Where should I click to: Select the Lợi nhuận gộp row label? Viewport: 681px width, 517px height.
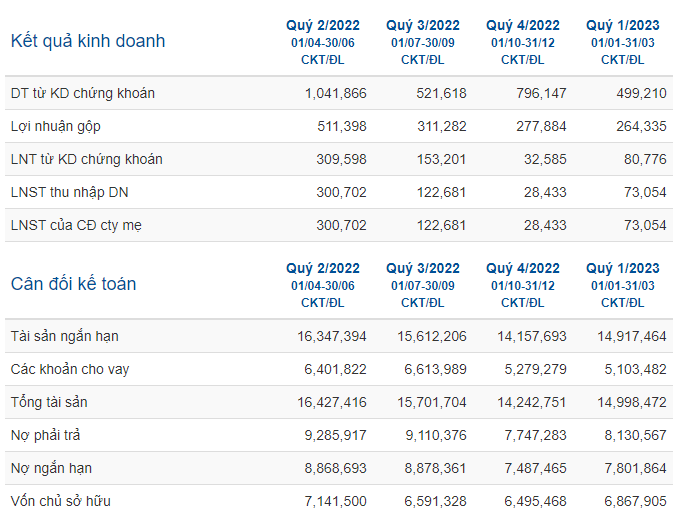tap(56, 126)
